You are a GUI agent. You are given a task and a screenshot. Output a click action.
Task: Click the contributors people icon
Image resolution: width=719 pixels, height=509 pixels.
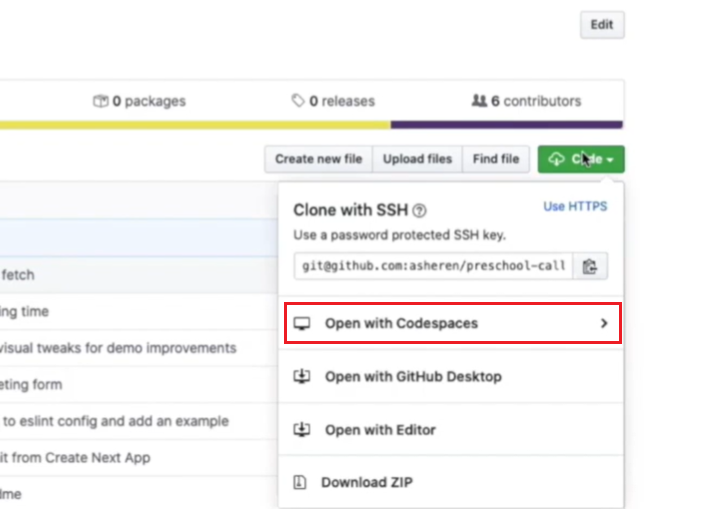coord(479,101)
